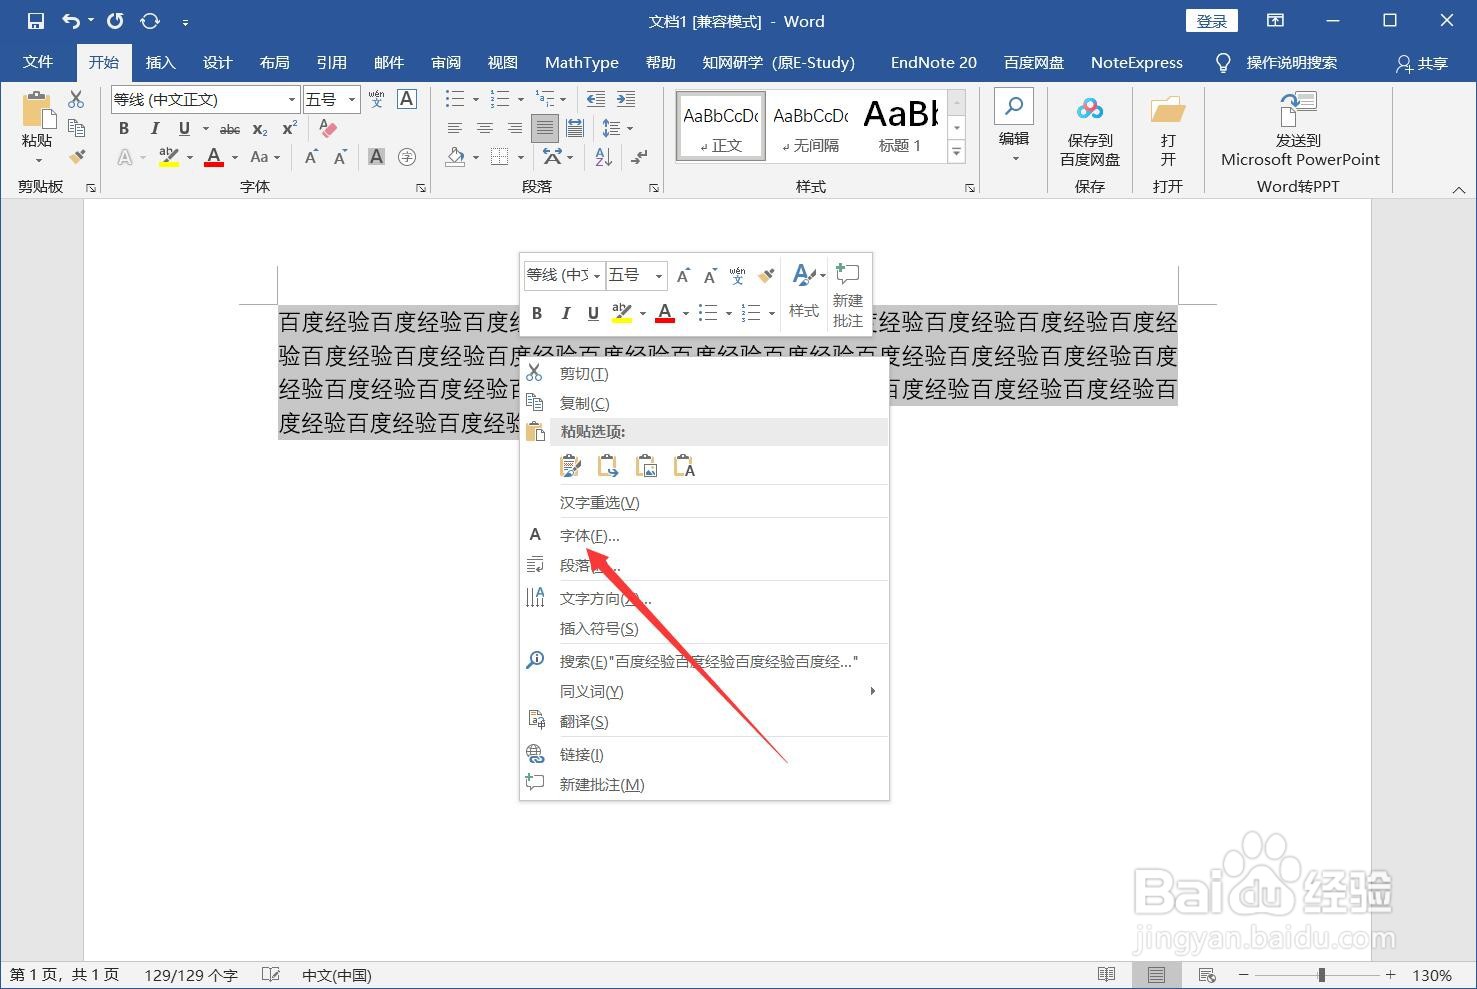Choose Cut in the context menu

coord(704,373)
